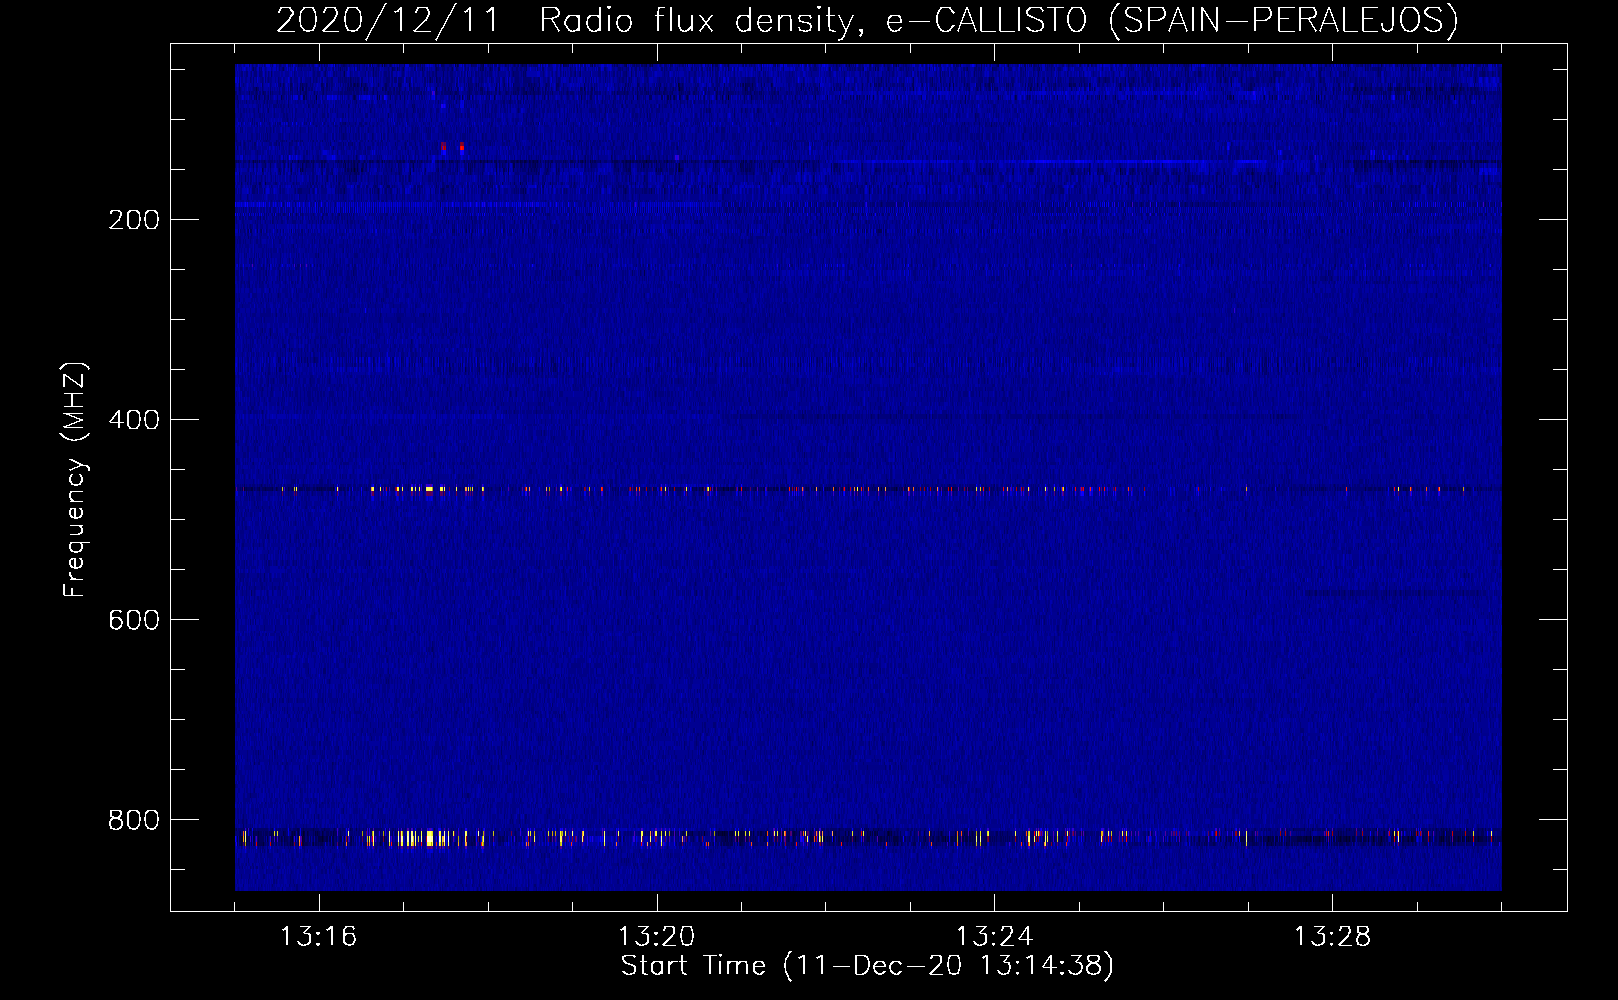Click the plot title mentioning e-CALLISTO SPAIN-PERALEJOS

pyautogui.click(x=867, y=20)
